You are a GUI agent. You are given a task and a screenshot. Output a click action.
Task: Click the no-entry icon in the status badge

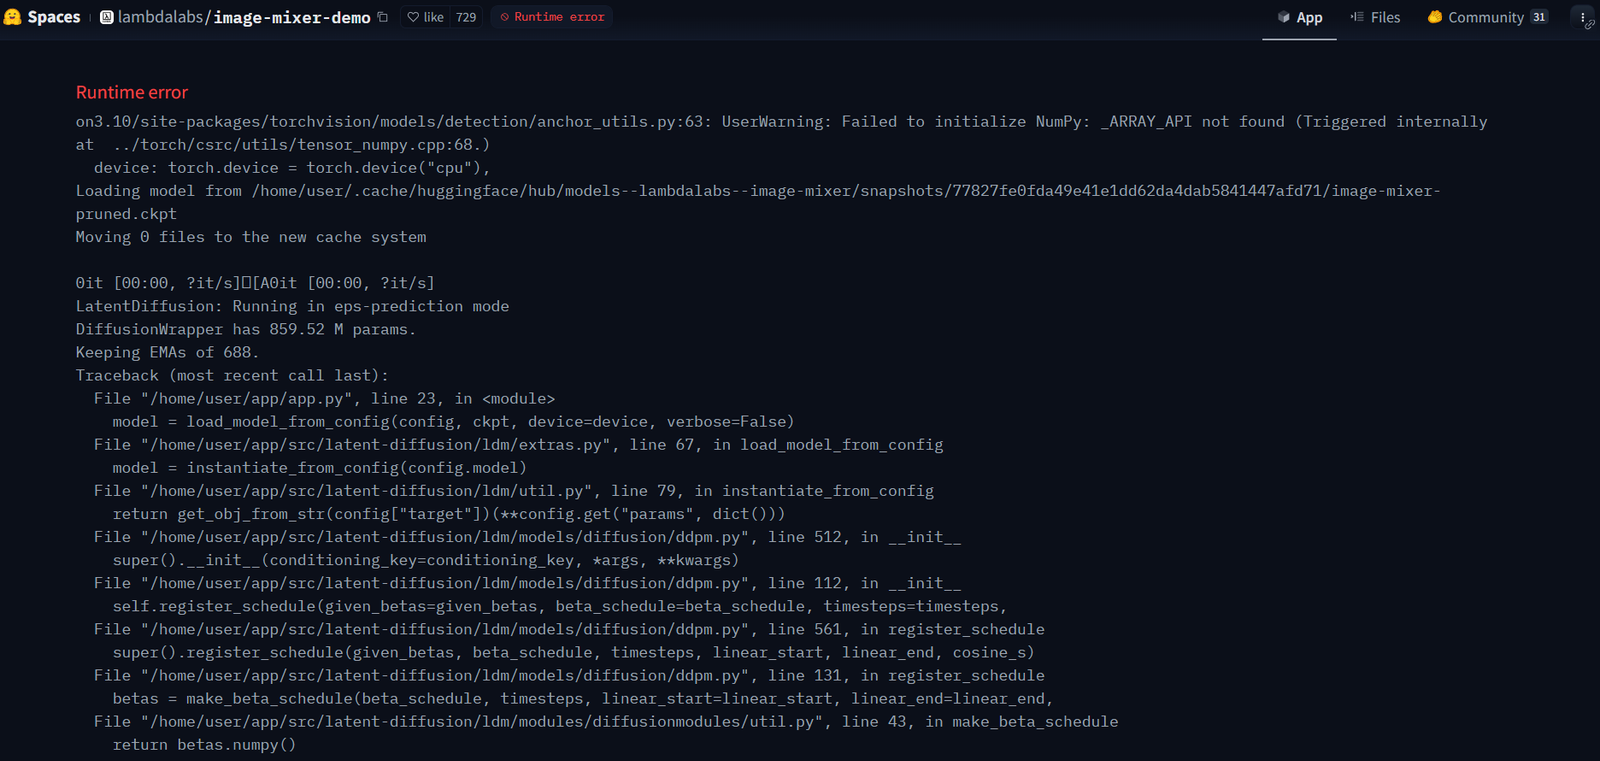point(505,17)
